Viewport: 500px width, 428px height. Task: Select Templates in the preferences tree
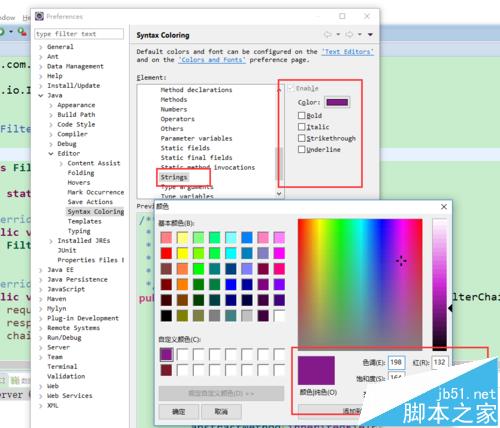tap(85, 221)
